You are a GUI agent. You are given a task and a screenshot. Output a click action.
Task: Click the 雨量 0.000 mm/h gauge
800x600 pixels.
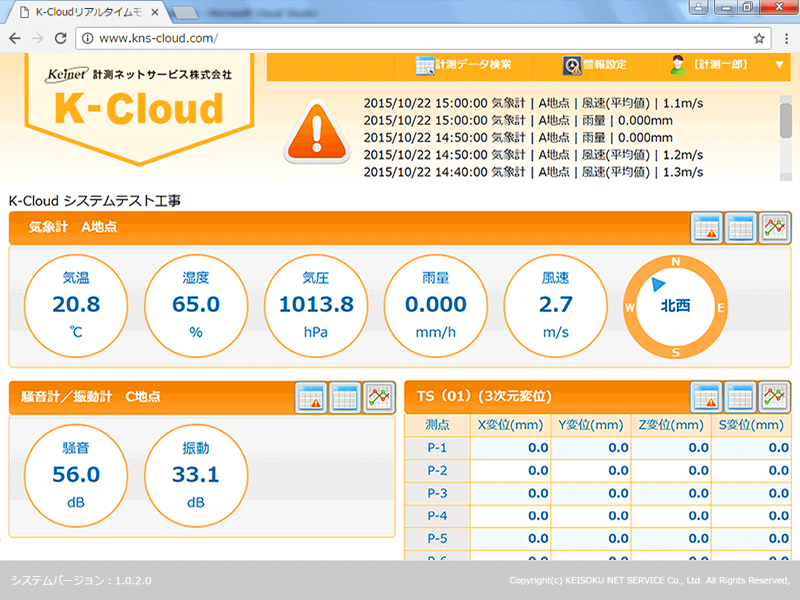[436, 306]
